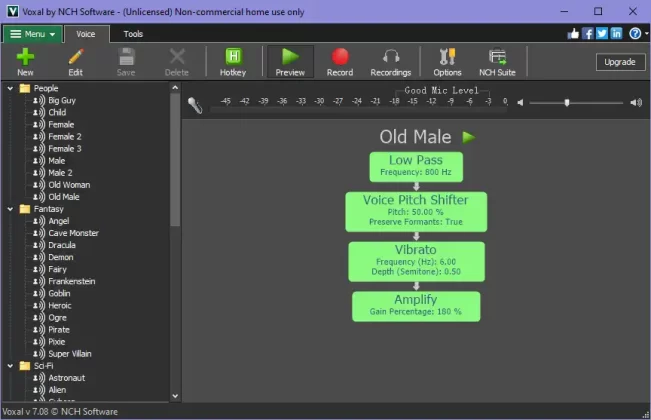651x420 pixels.
Task: Select the Big Guy voice
Action: point(62,100)
